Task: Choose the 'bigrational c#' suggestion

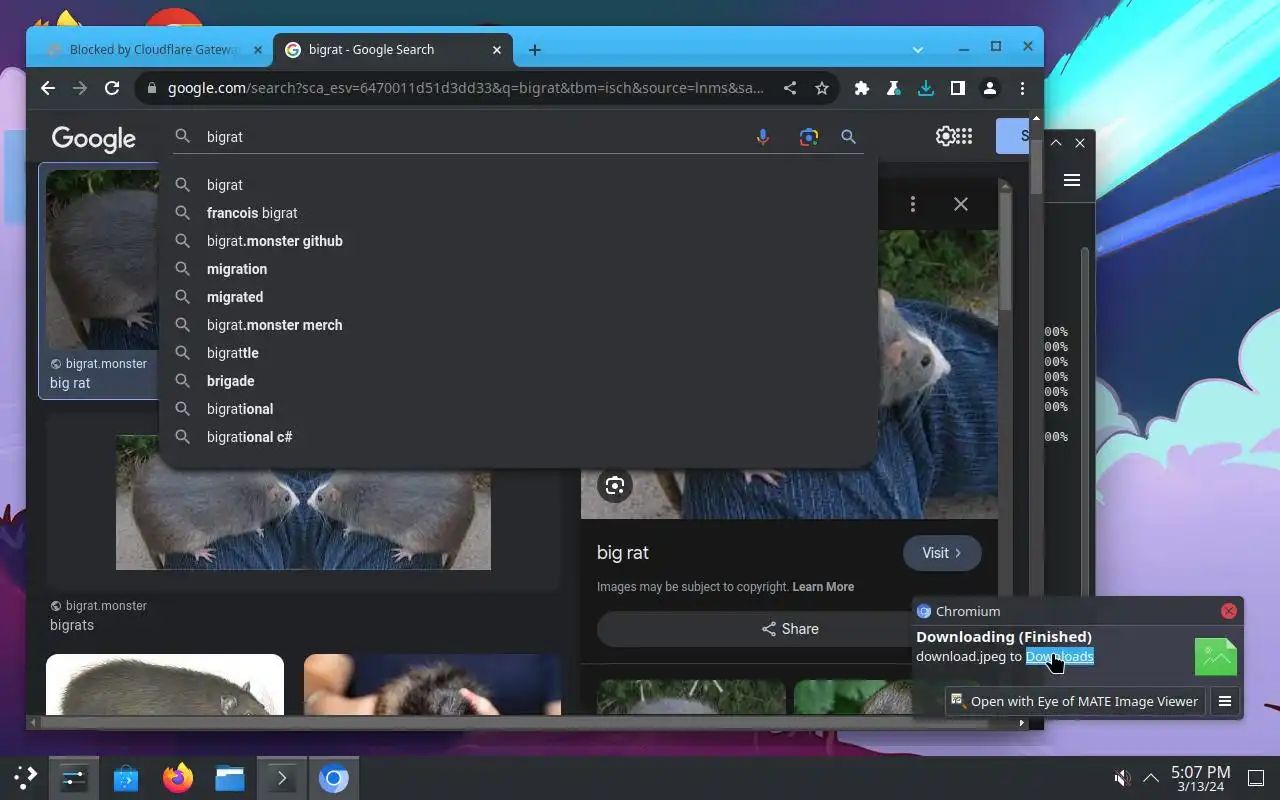Action: [x=517, y=437]
